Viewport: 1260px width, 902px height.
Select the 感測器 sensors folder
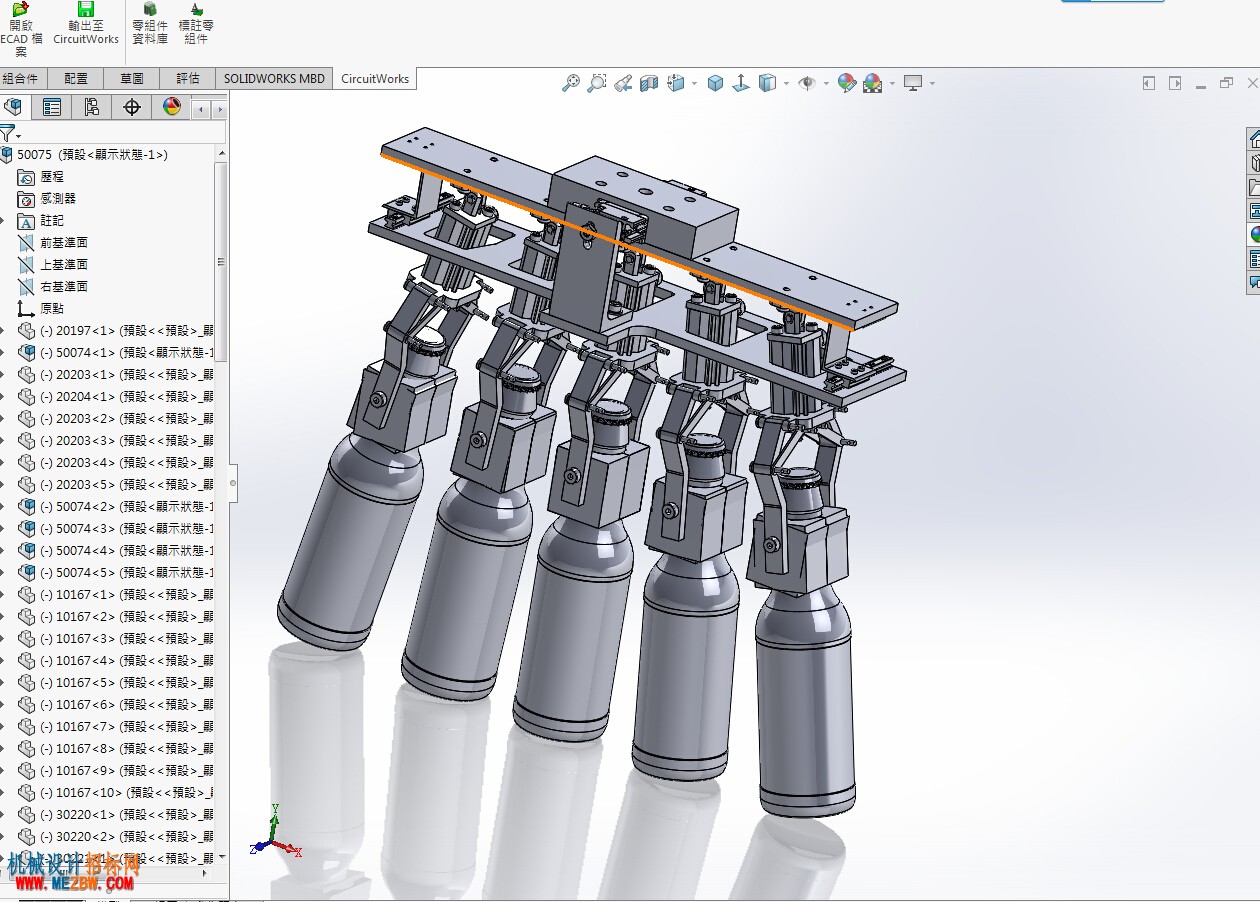[x=47, y=199]
